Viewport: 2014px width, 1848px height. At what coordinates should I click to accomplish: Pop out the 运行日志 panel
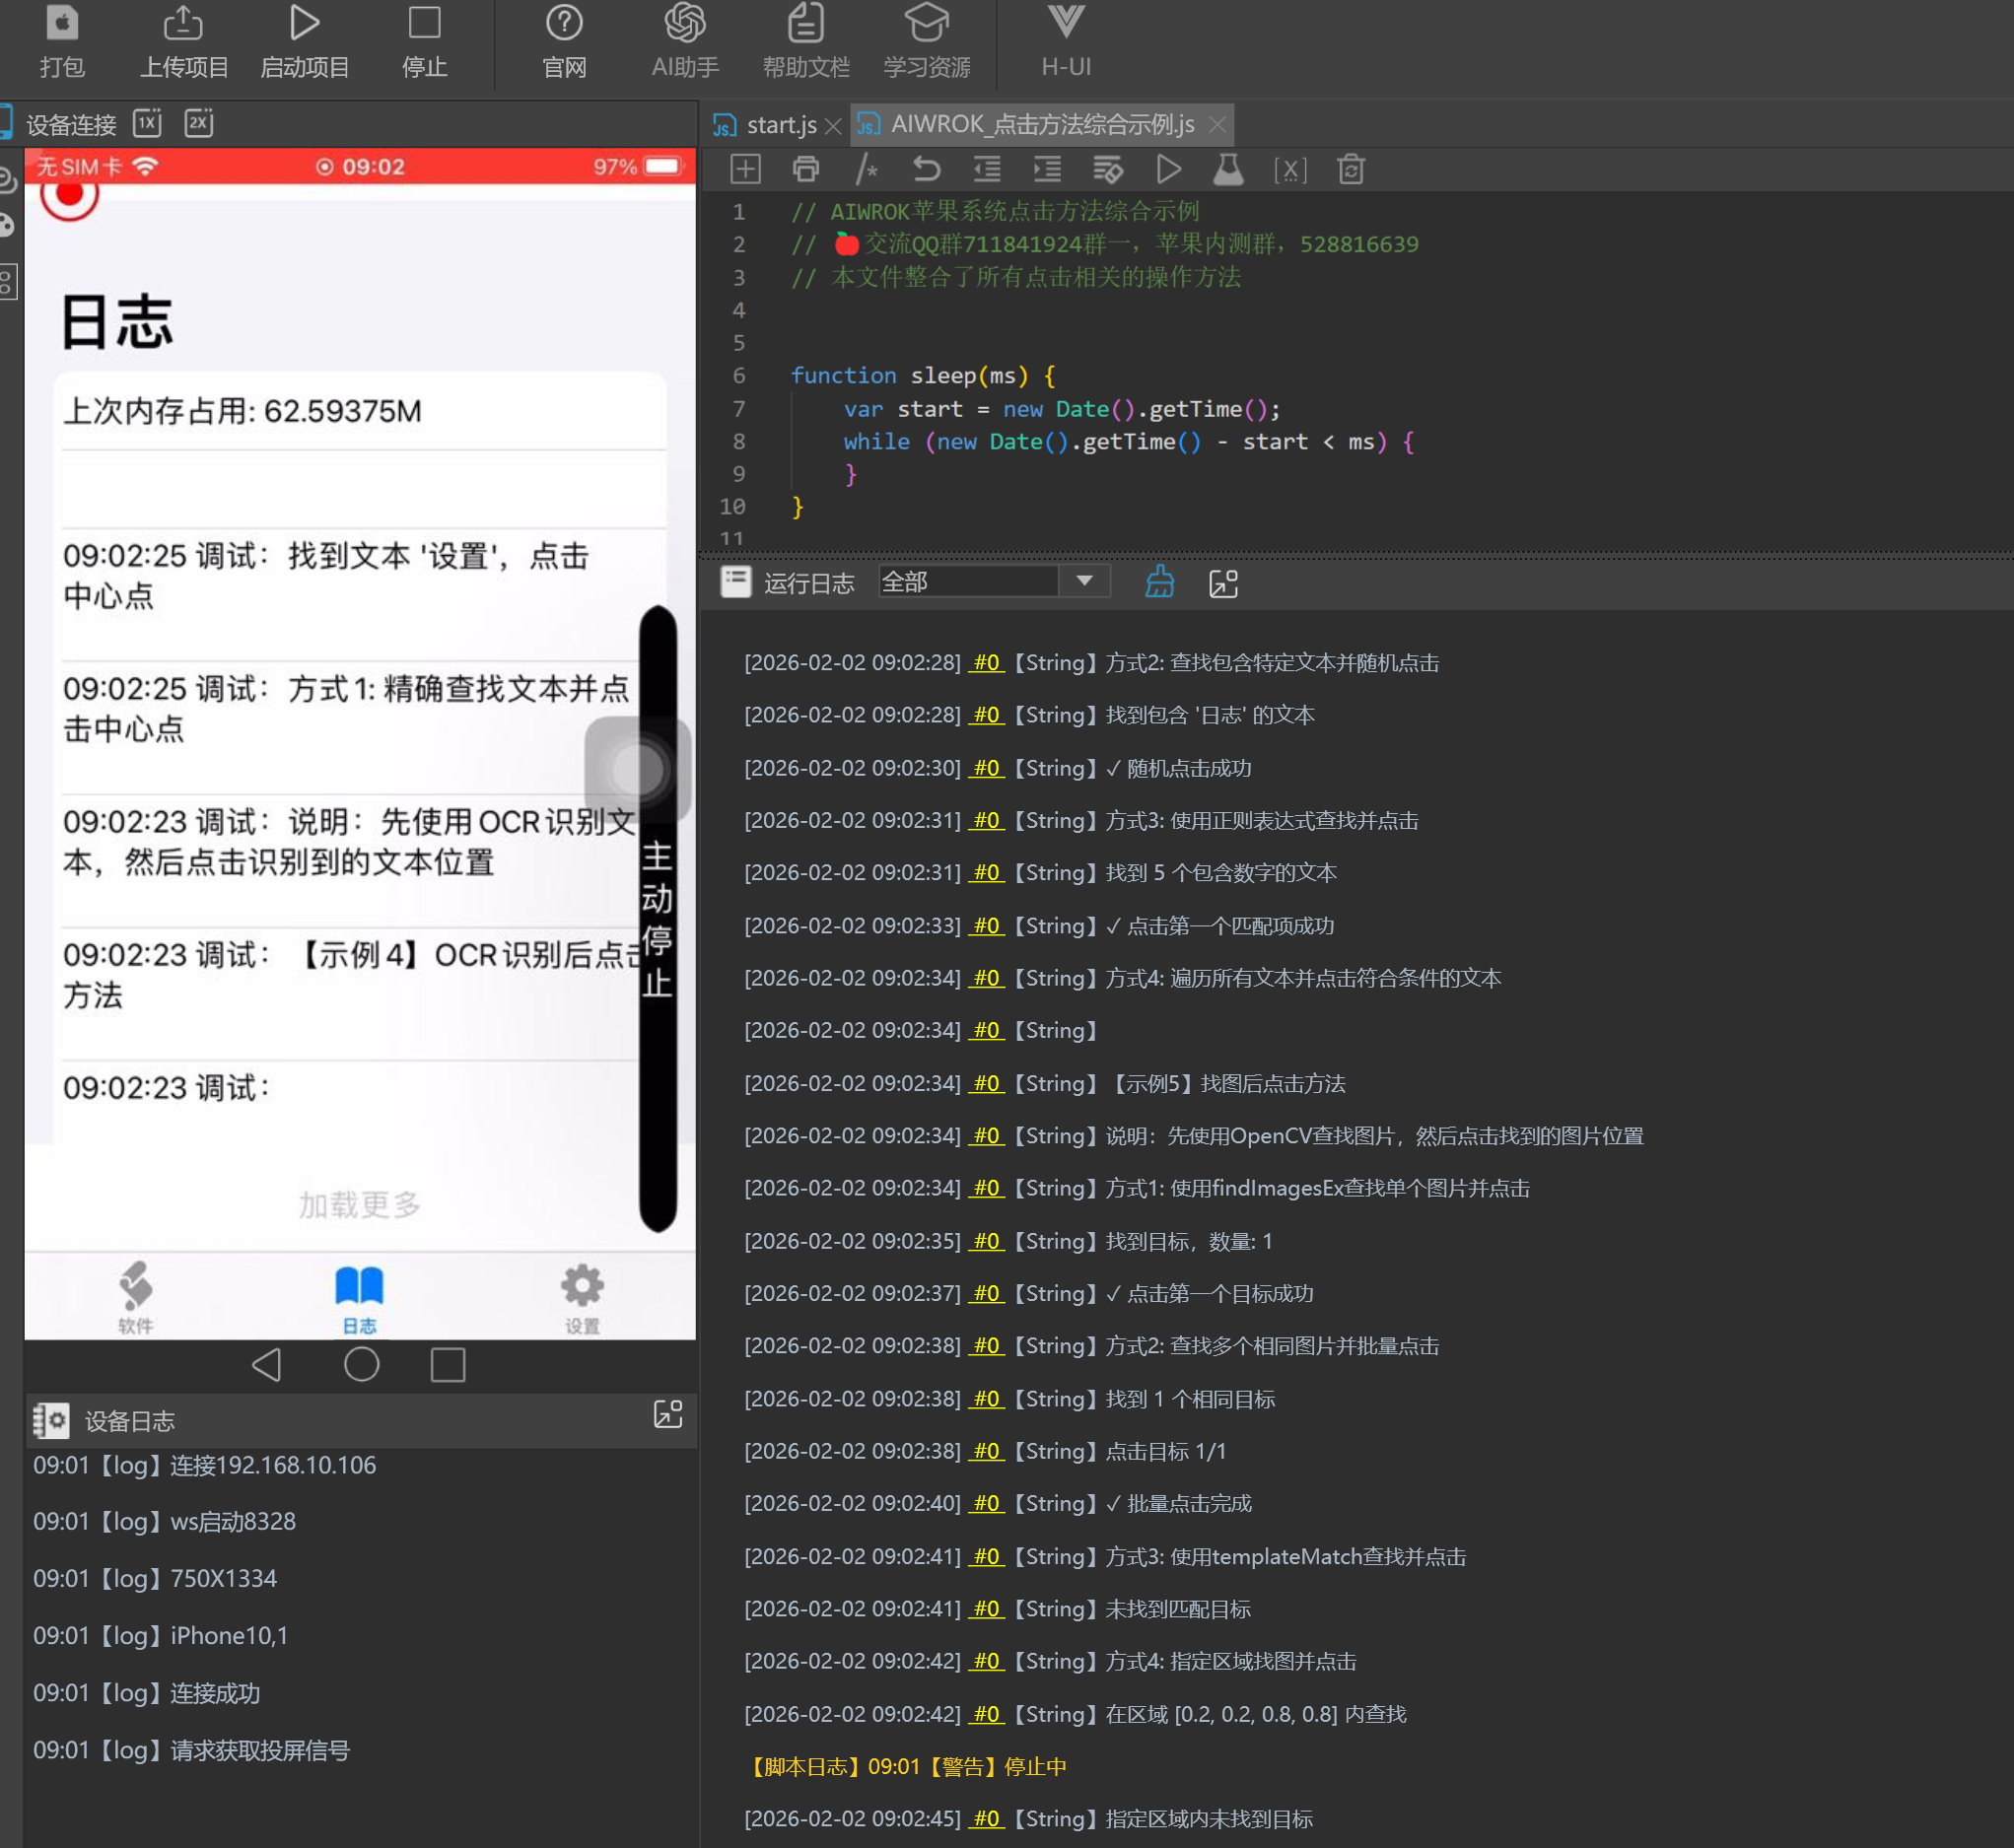pyautogui.click(x=1223, y=583)
